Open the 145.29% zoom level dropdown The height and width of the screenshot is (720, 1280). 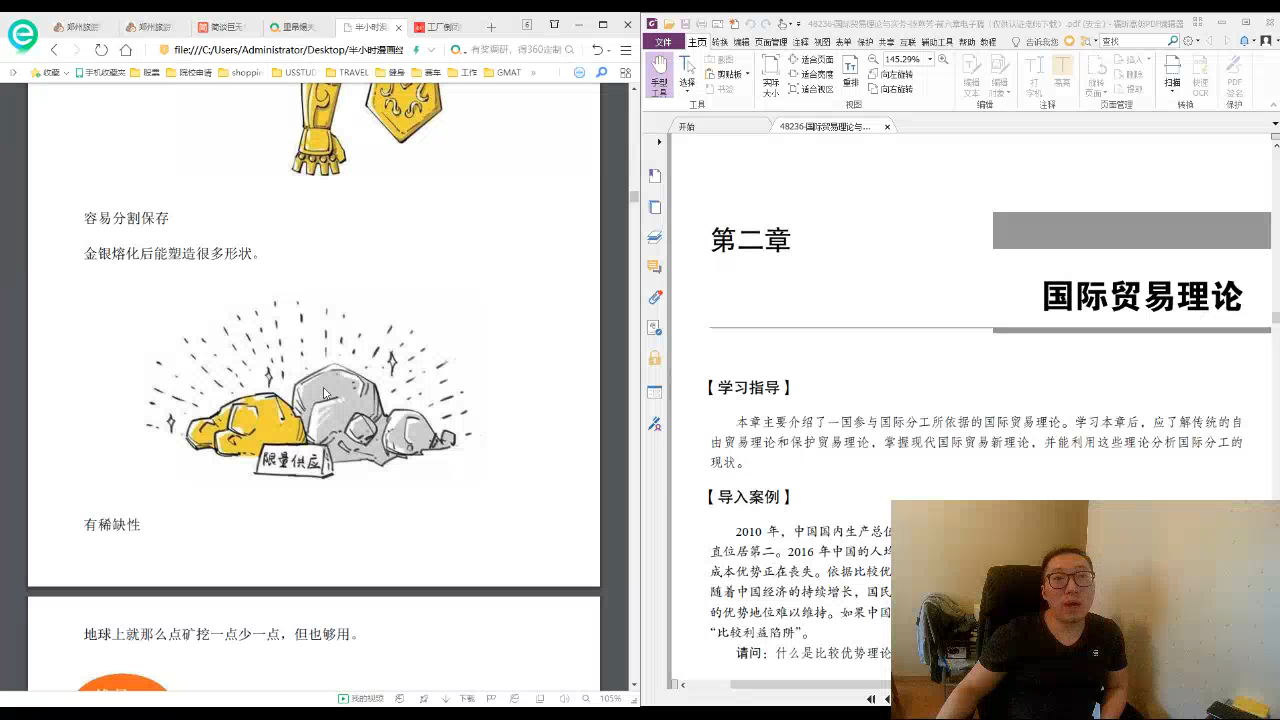point(929,60)
